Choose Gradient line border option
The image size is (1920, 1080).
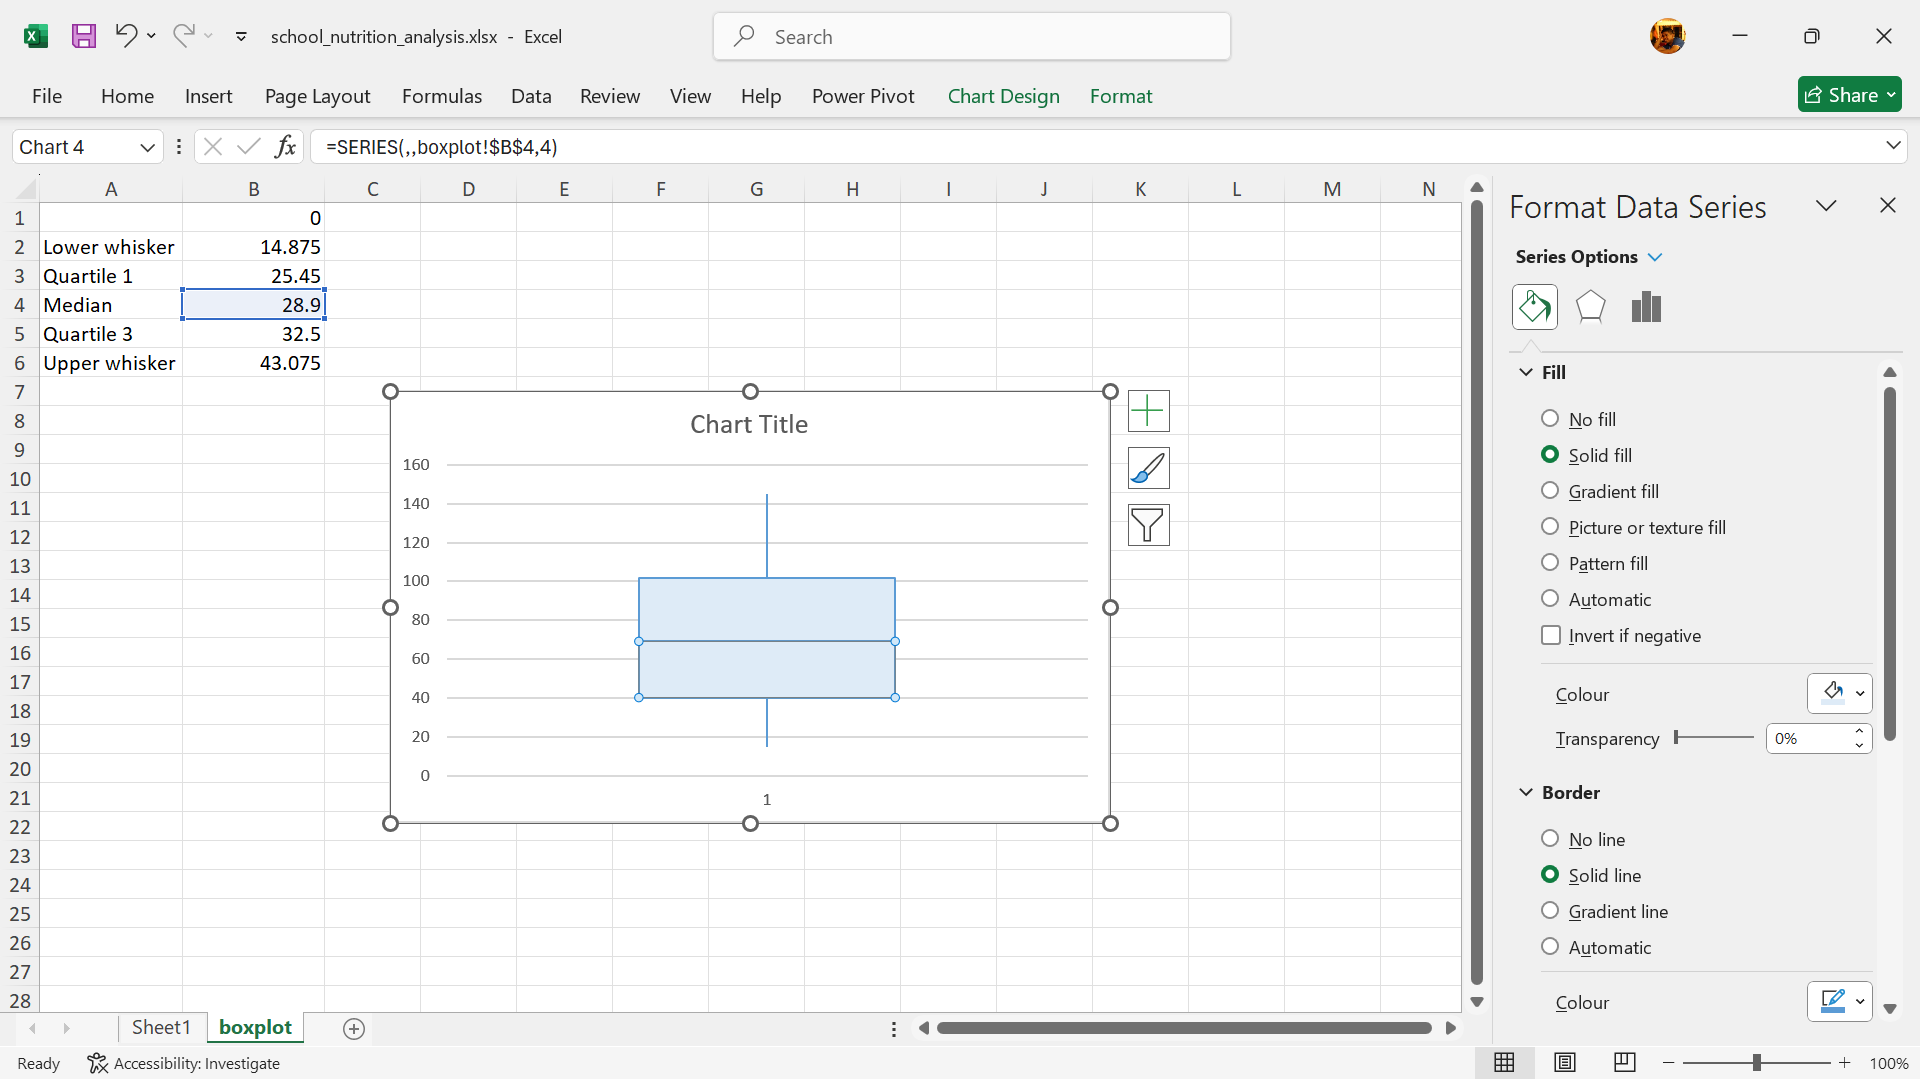click(x=1550, y=911)
